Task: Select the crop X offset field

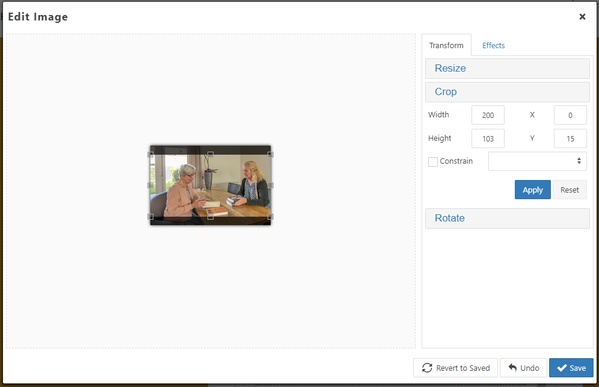Action: (570, 115)
